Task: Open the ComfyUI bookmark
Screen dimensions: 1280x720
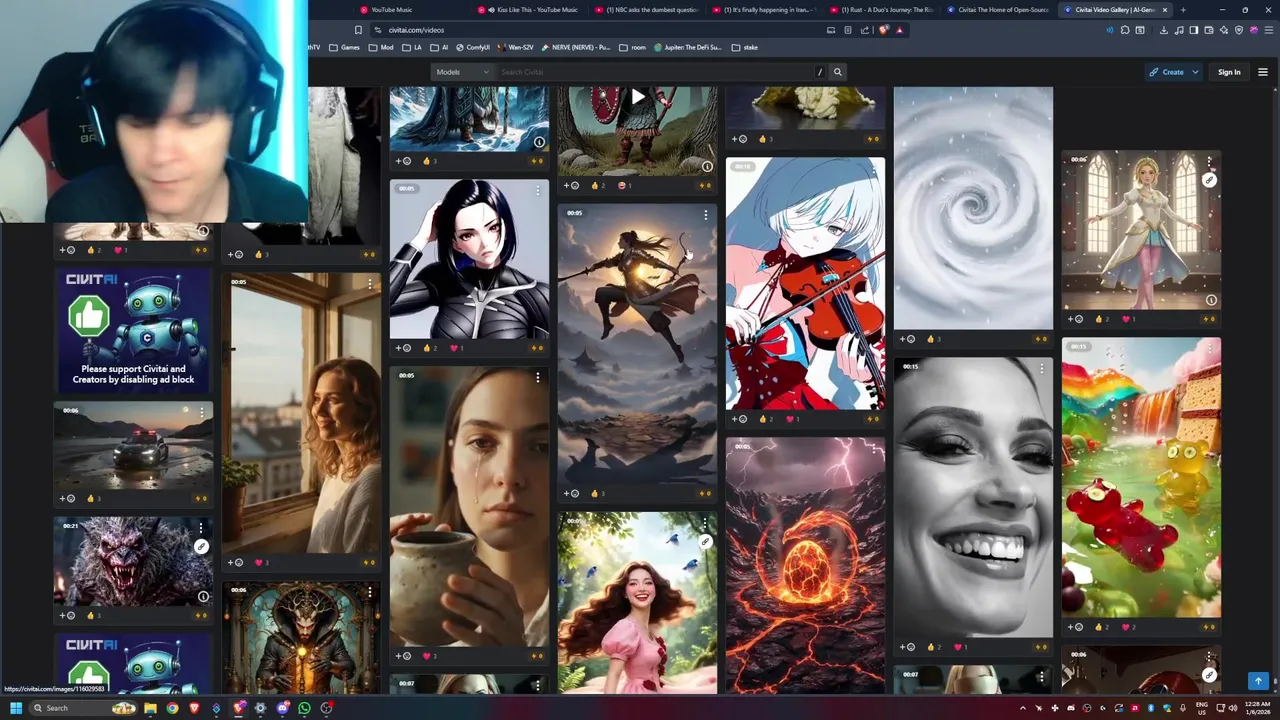Action: pos(473,47)
